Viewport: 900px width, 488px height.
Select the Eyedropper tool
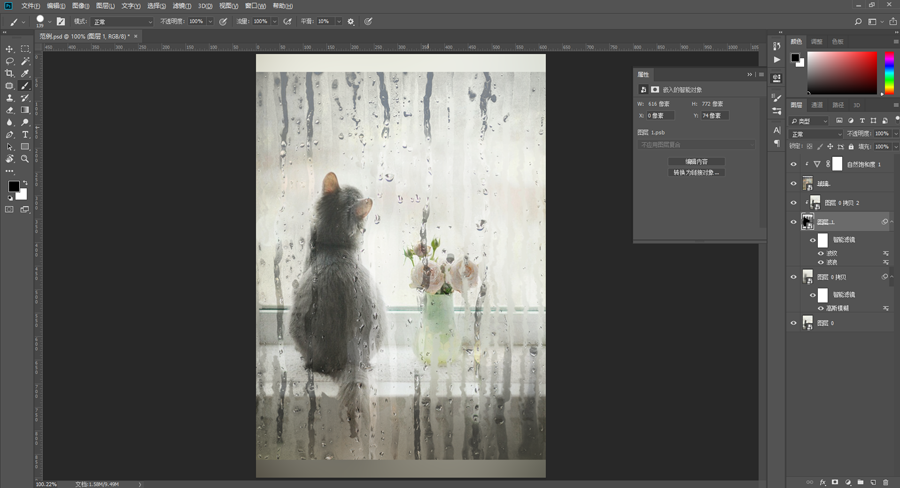click(x=25, y=74)
